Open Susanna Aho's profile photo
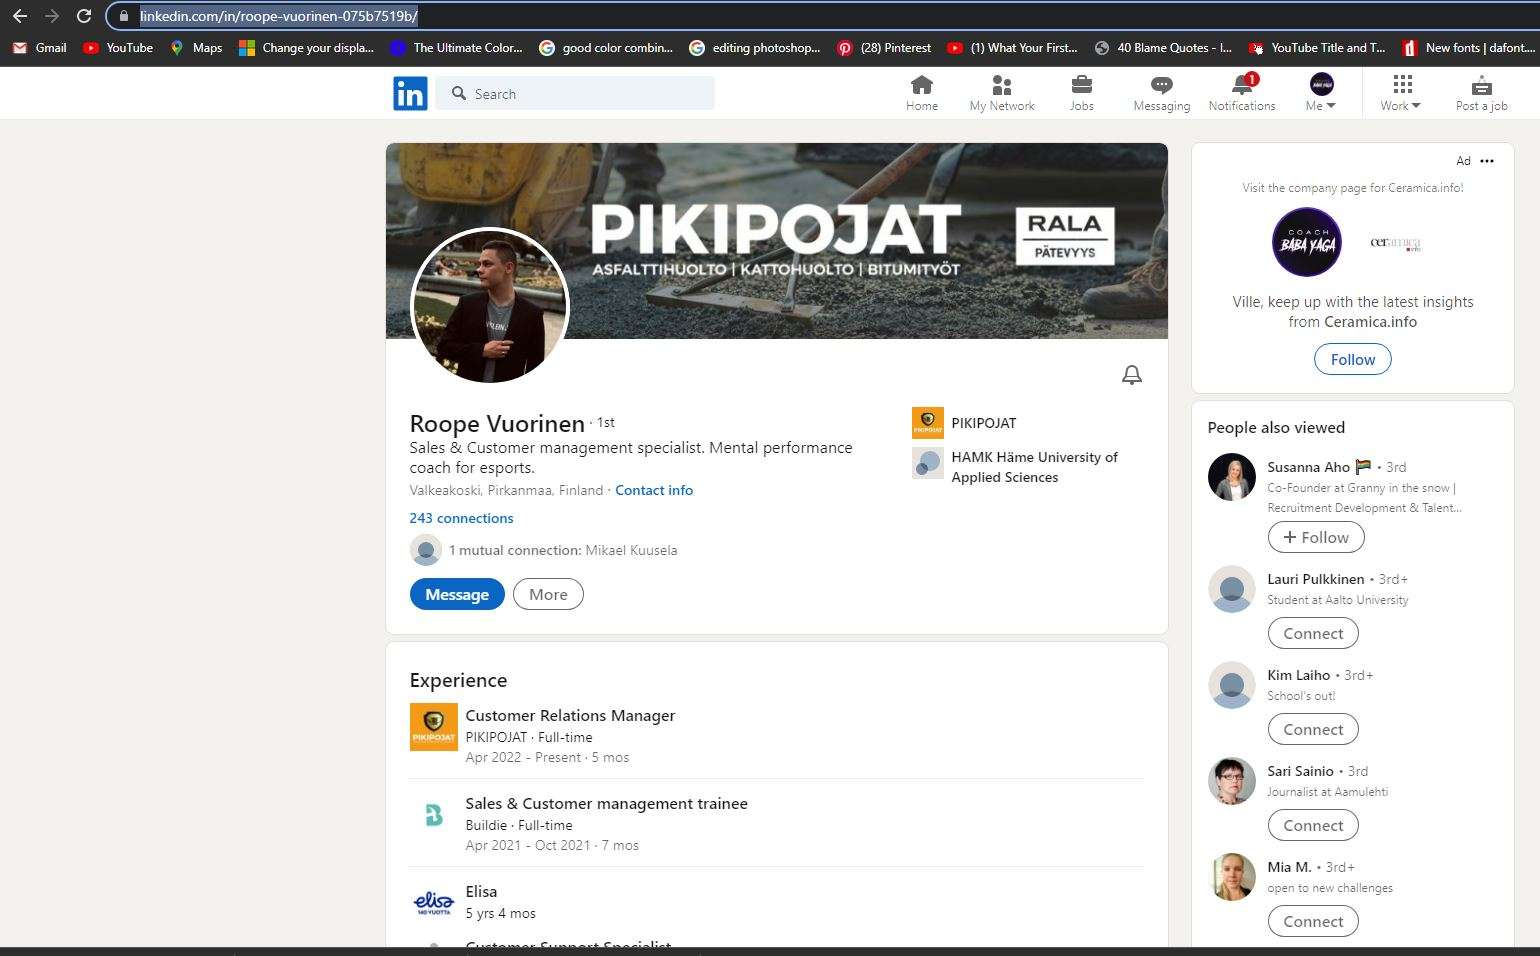The height and width of the screenshot is (956, 1540). coord(1232,477)
